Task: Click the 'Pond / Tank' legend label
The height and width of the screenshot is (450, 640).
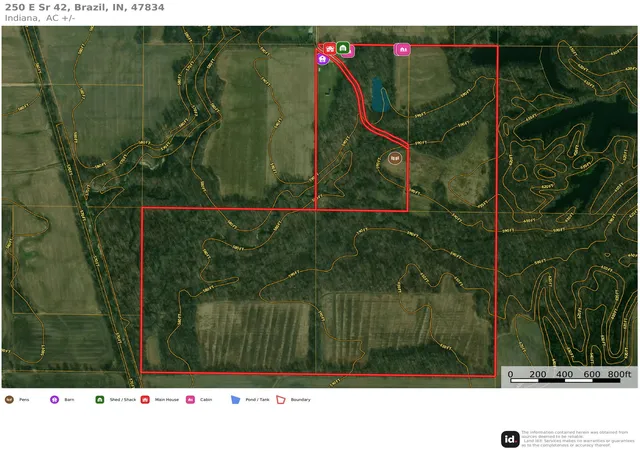Action: (x=257, y=400)
